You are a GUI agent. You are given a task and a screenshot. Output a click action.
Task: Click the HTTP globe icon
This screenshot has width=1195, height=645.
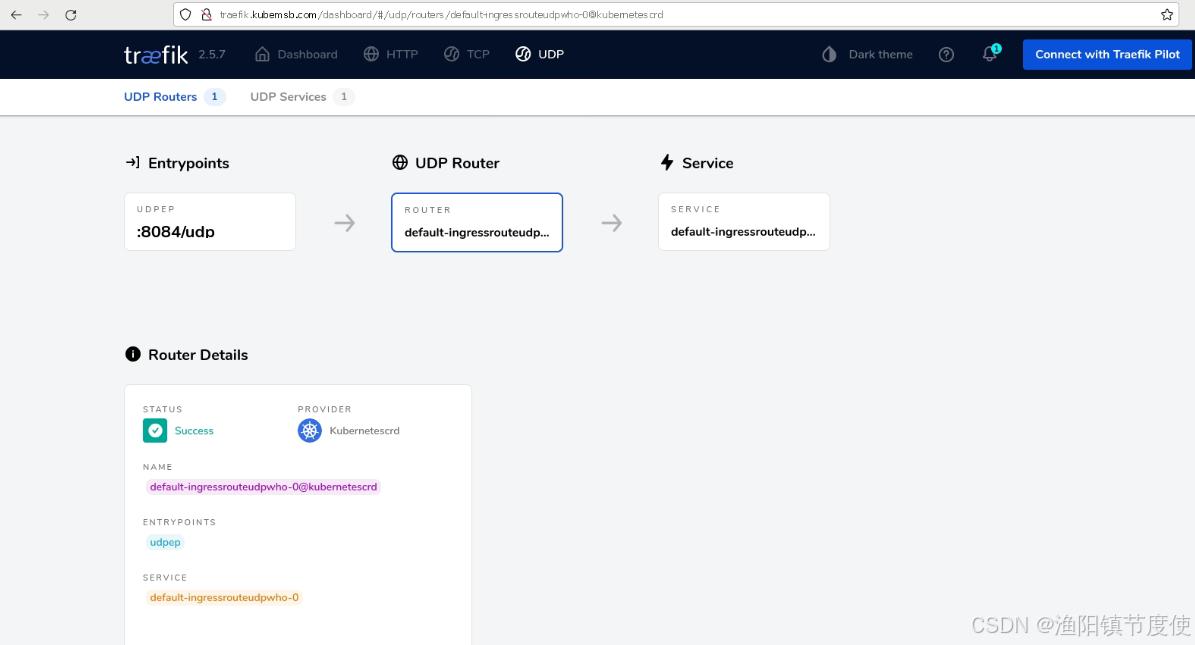tap(371, 54)
